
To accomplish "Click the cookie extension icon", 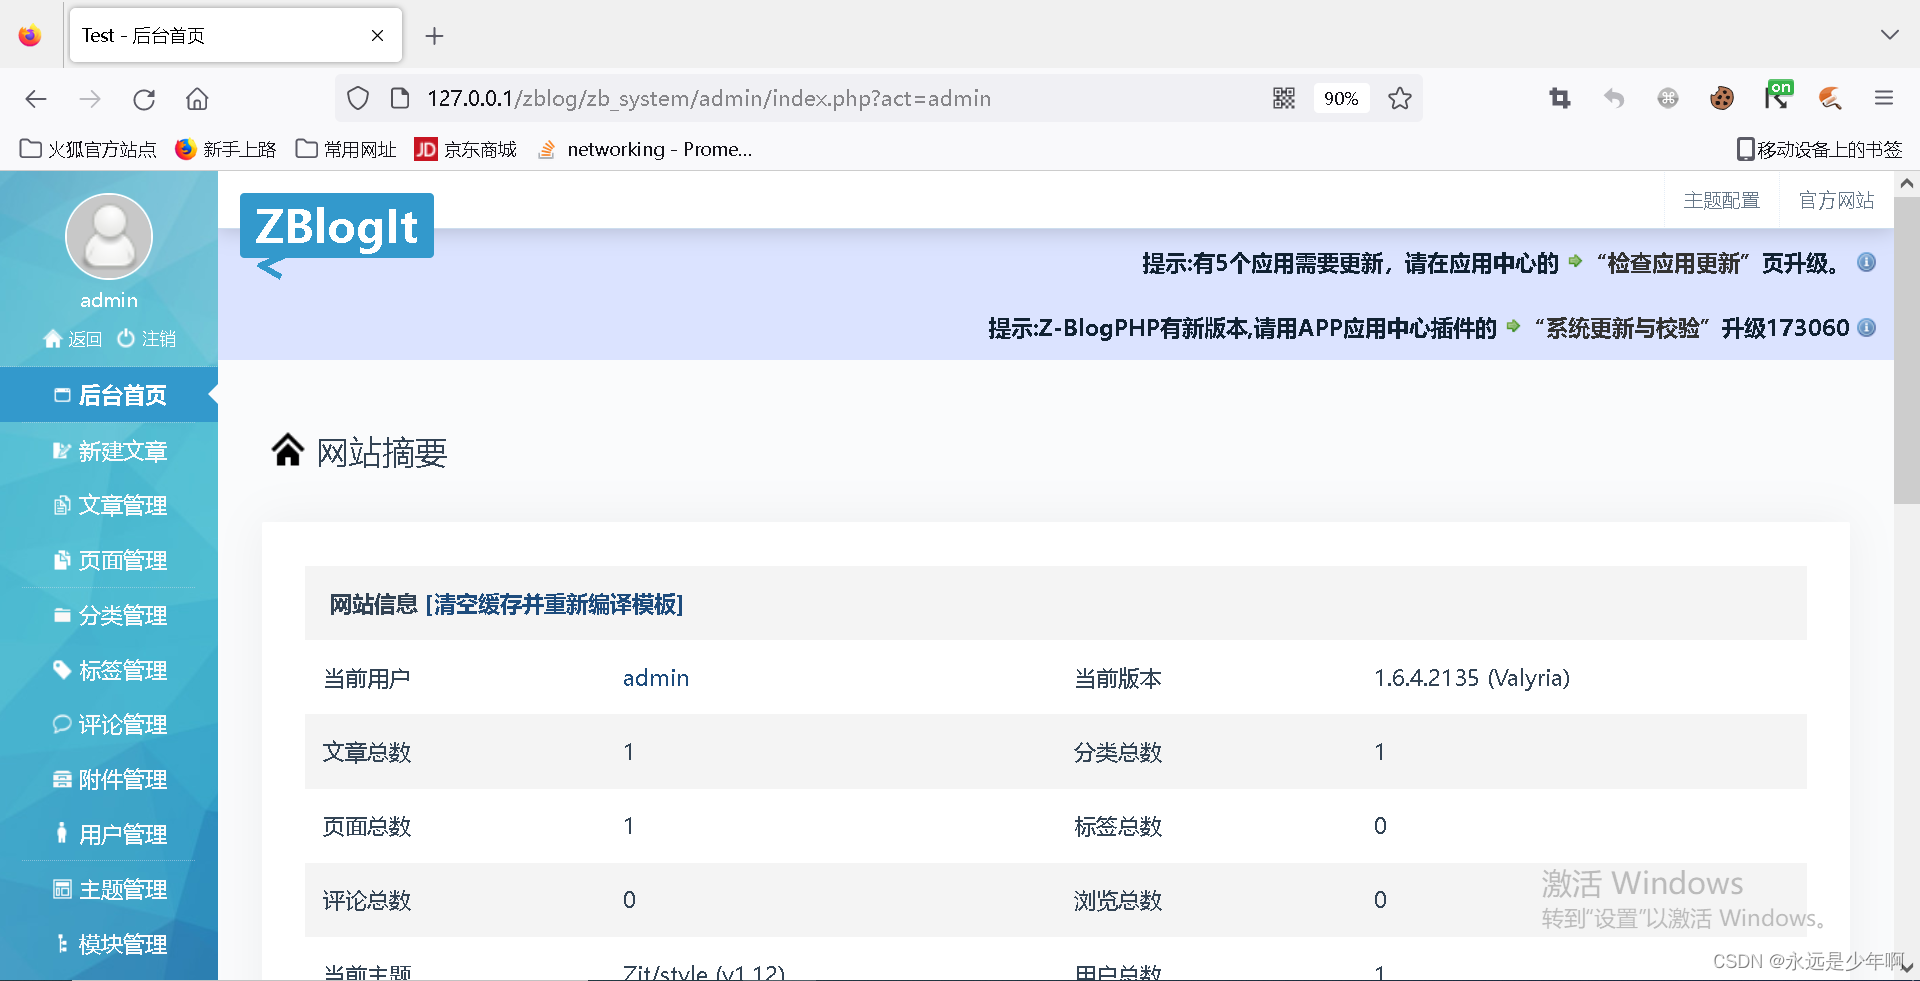I will click(x=1722, y=98).
